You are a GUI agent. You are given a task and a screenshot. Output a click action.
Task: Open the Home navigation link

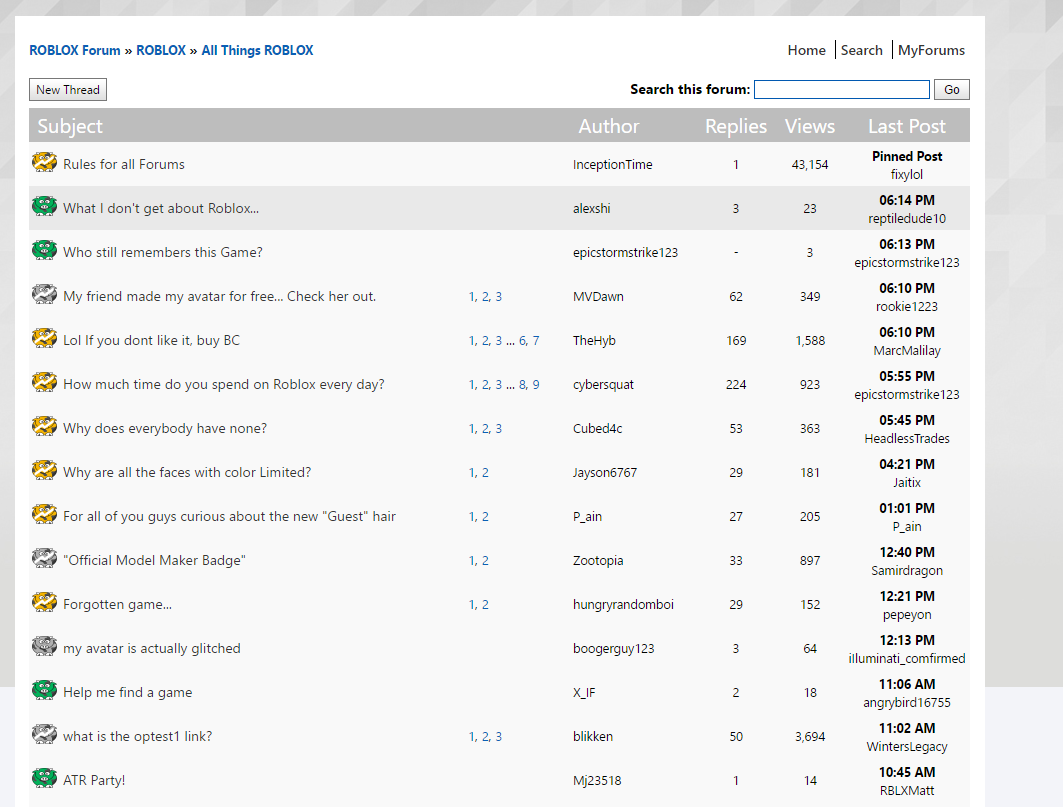point(806,50)
